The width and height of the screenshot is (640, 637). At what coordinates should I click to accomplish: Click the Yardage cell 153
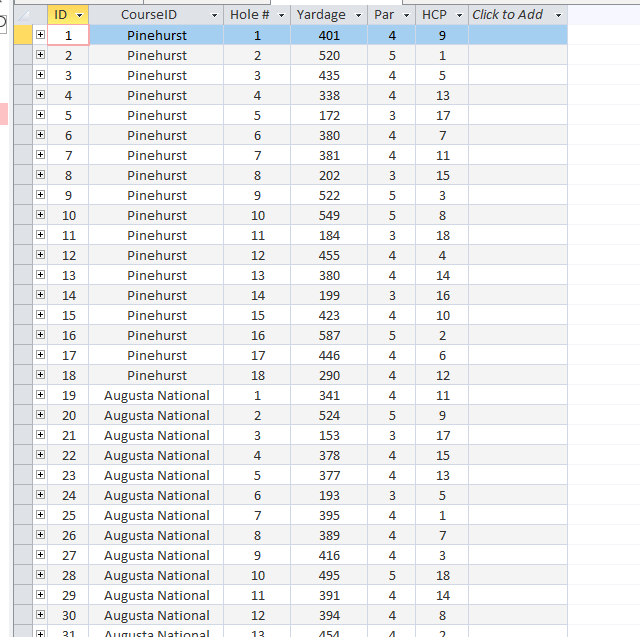(x=329, y=435)
